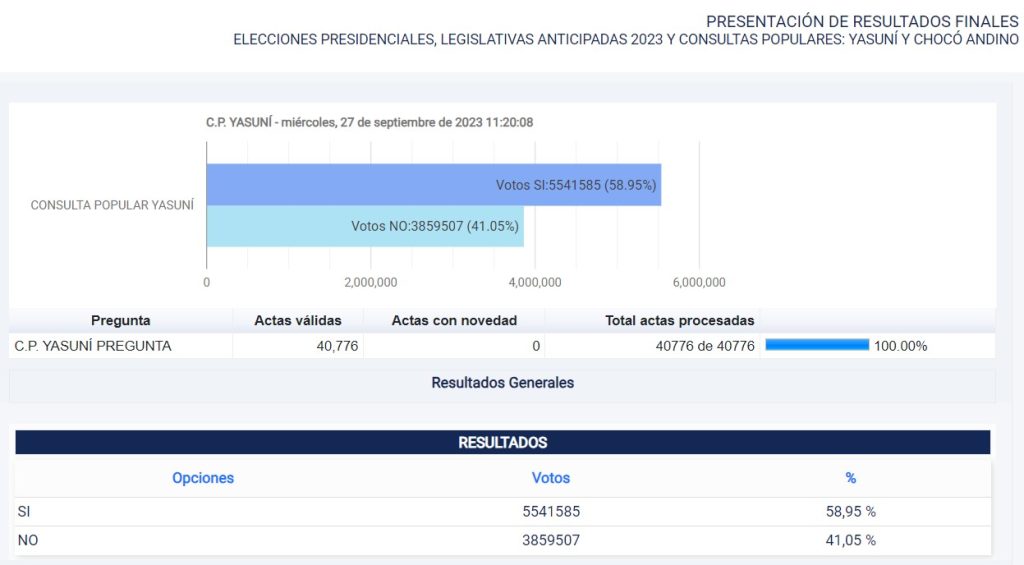Image resolution: width=1024 pixels, height=565 pixels.
Task: Click the Votos column header
Action: point(551,478)
